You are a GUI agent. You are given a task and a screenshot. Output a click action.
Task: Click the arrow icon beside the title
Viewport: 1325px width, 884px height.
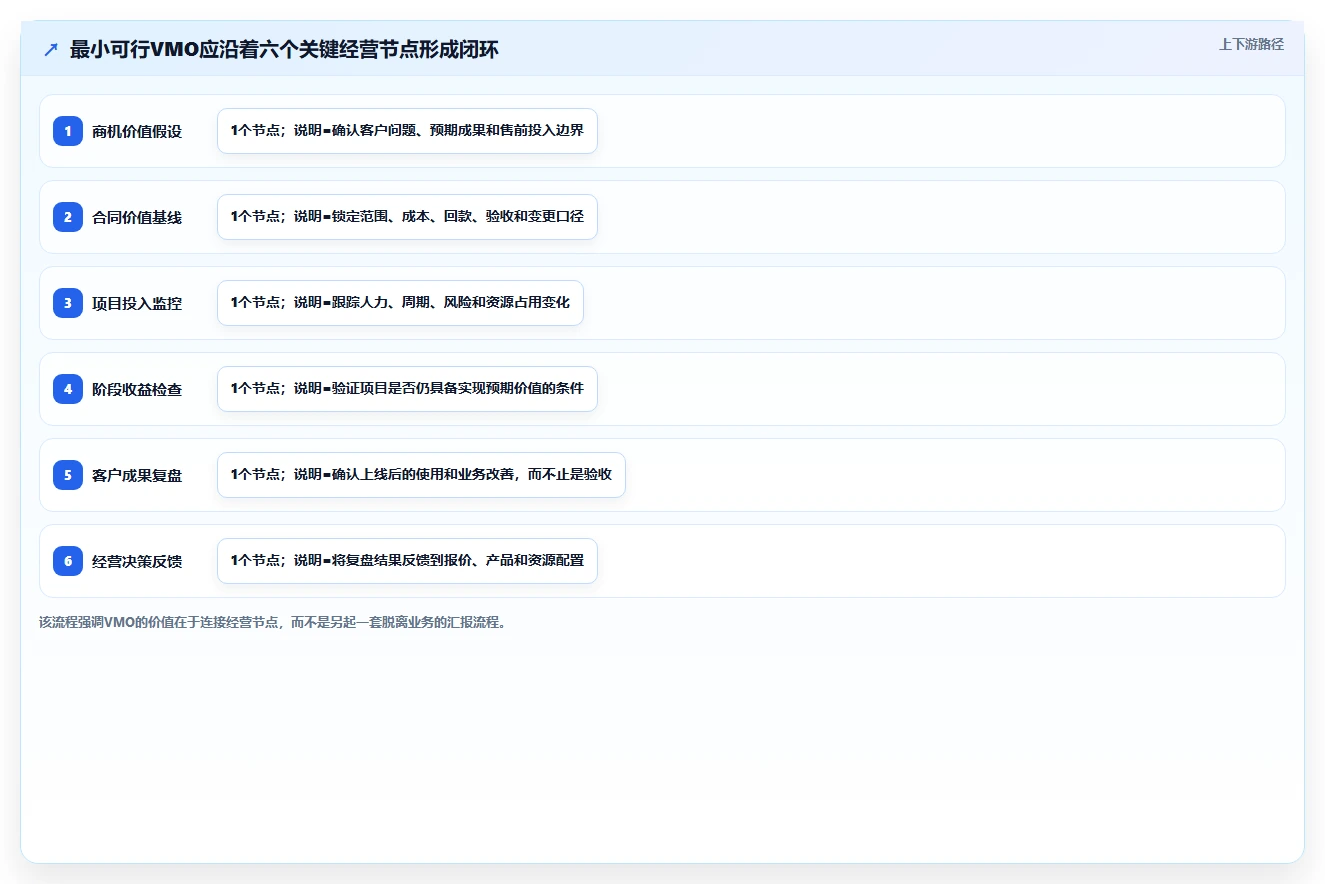pyautogui.click(x=51, y=50)
